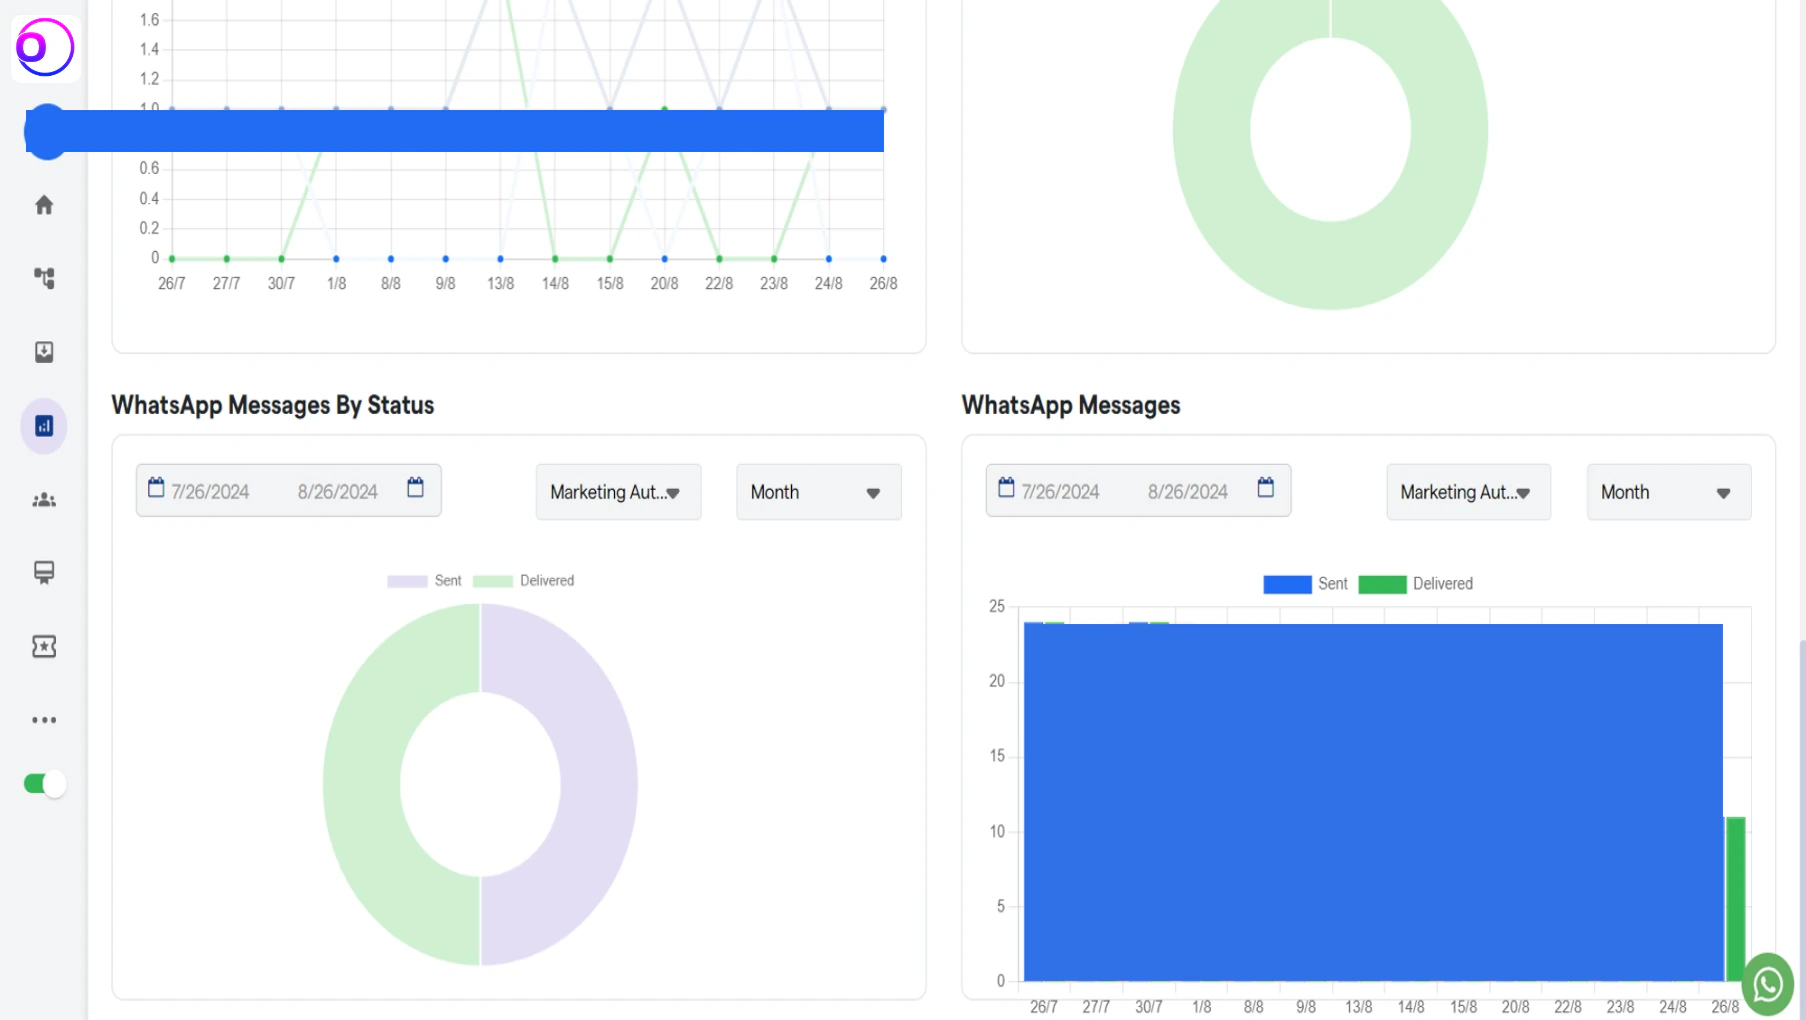Open the flow builder tree icon in sidebar
1806x1020 pixels.
pos(44,278)
